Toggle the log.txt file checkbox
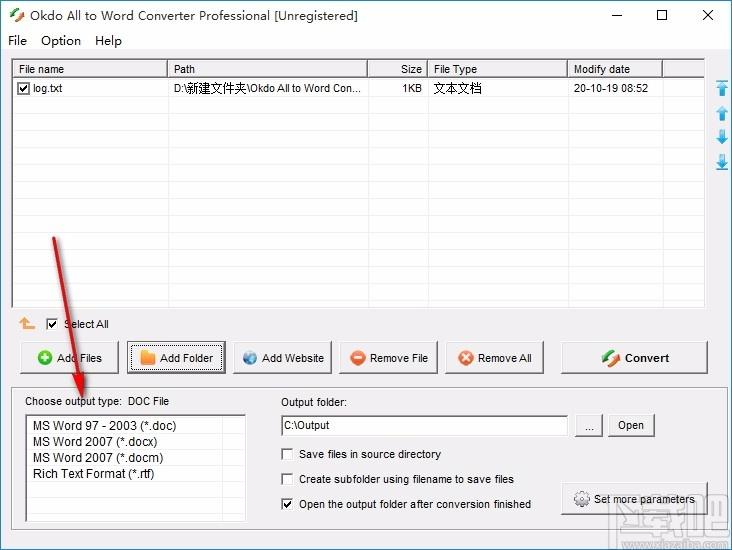Image resolution: width=732 pixels, height=550 pixels. 23,88
